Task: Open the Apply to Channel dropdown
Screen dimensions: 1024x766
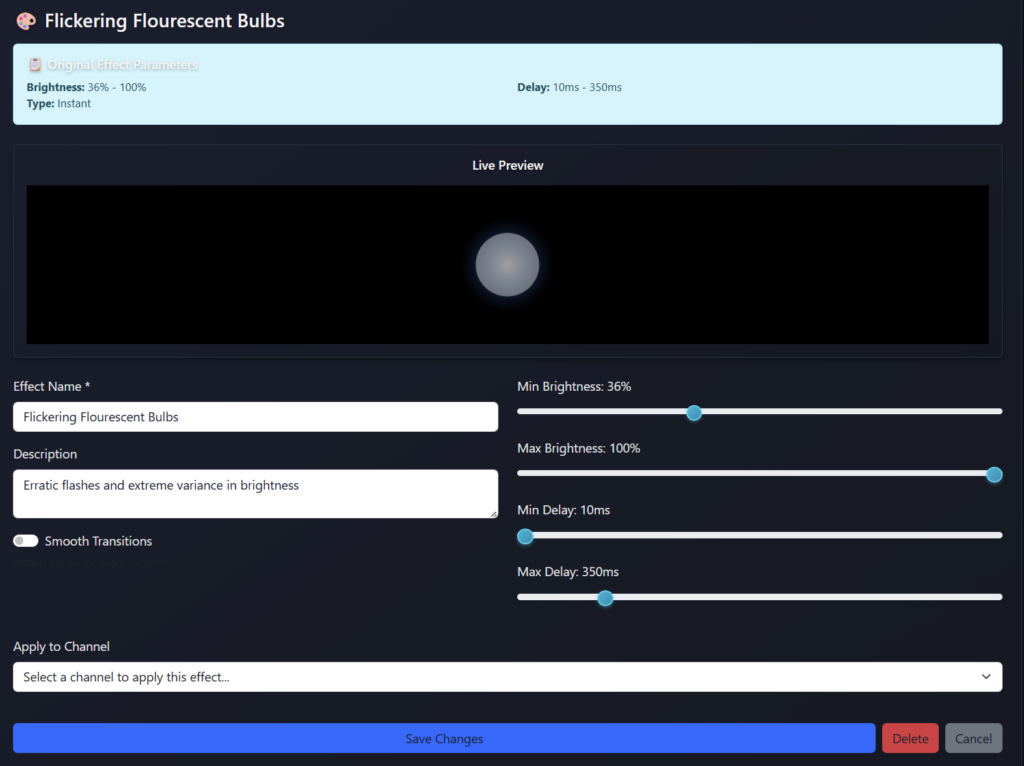Action: (x=507, y=677)
